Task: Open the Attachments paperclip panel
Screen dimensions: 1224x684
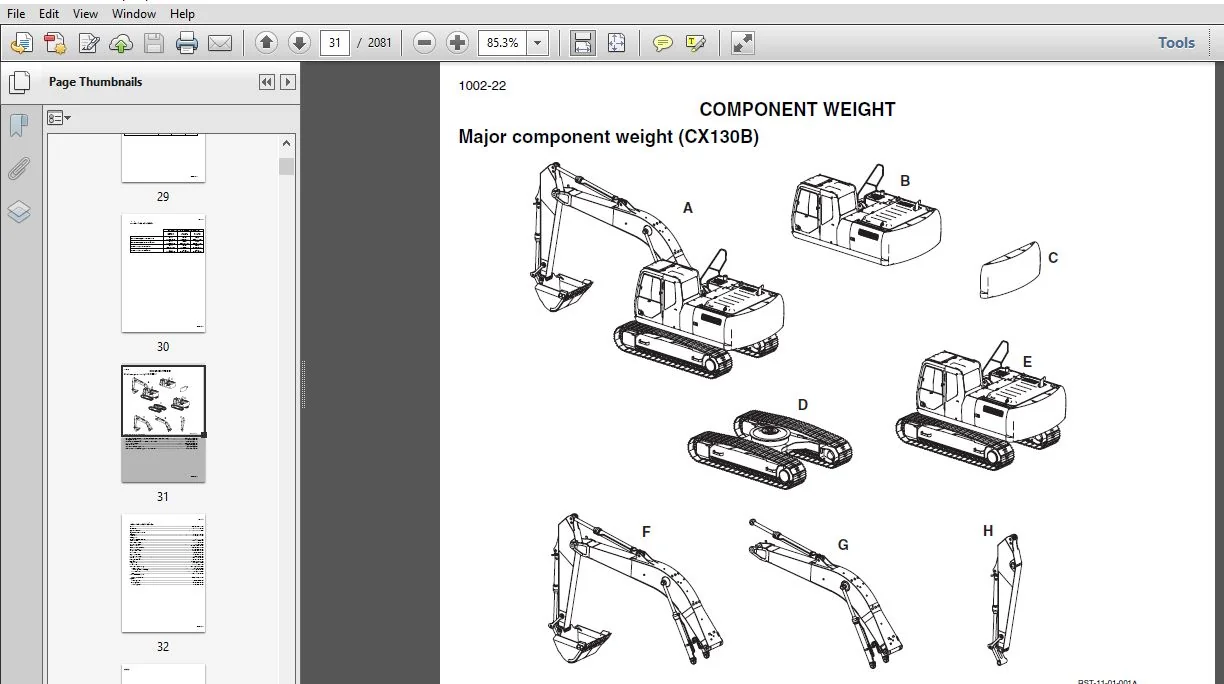Action: click(x=19, y=169)
